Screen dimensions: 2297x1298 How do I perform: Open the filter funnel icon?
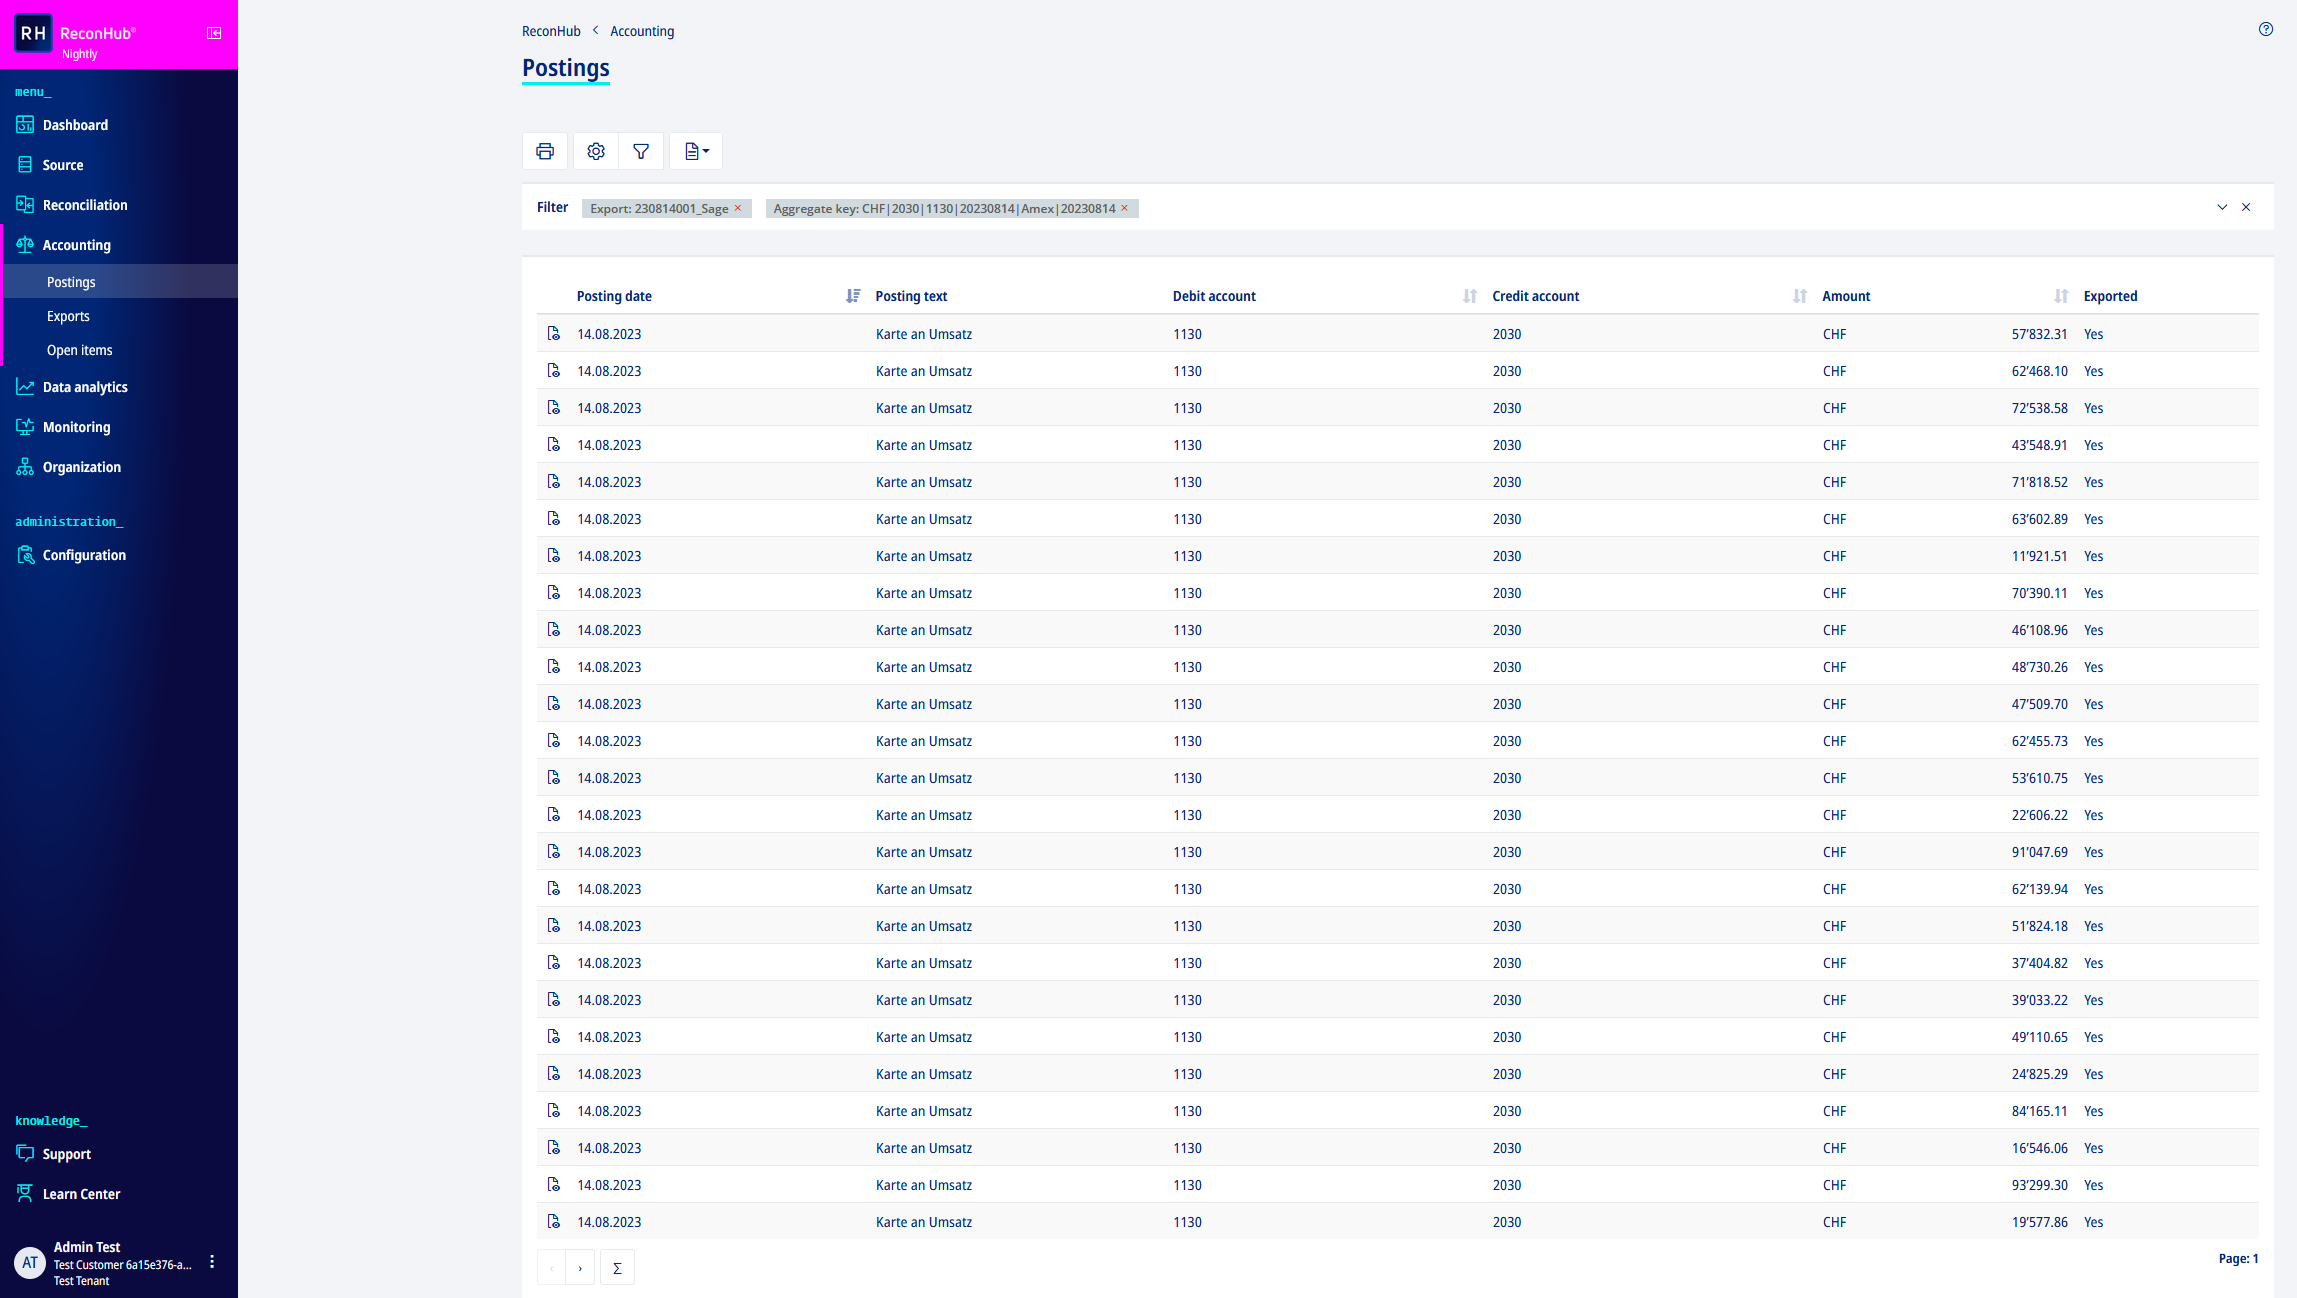(x=641, y=151)
